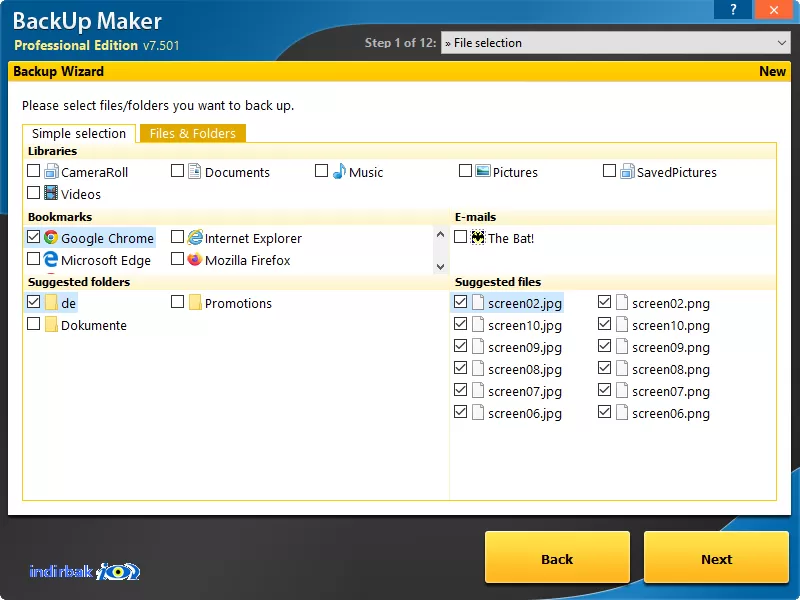Click the de folder icon

click(x=51, y=303)
